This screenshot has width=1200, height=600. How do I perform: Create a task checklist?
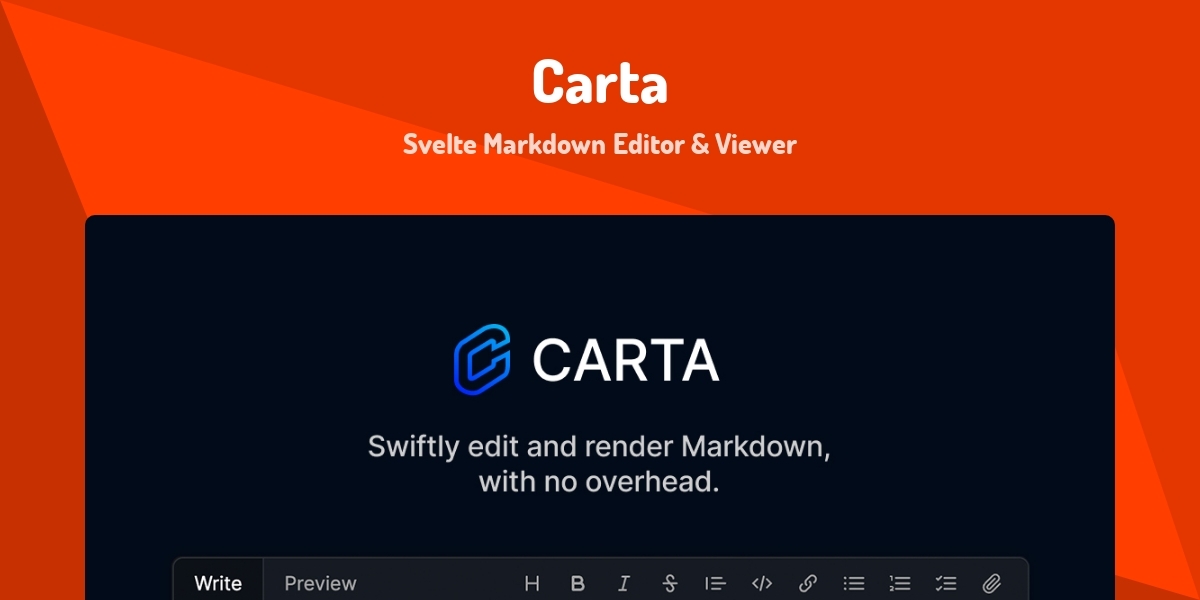(946, 583)
